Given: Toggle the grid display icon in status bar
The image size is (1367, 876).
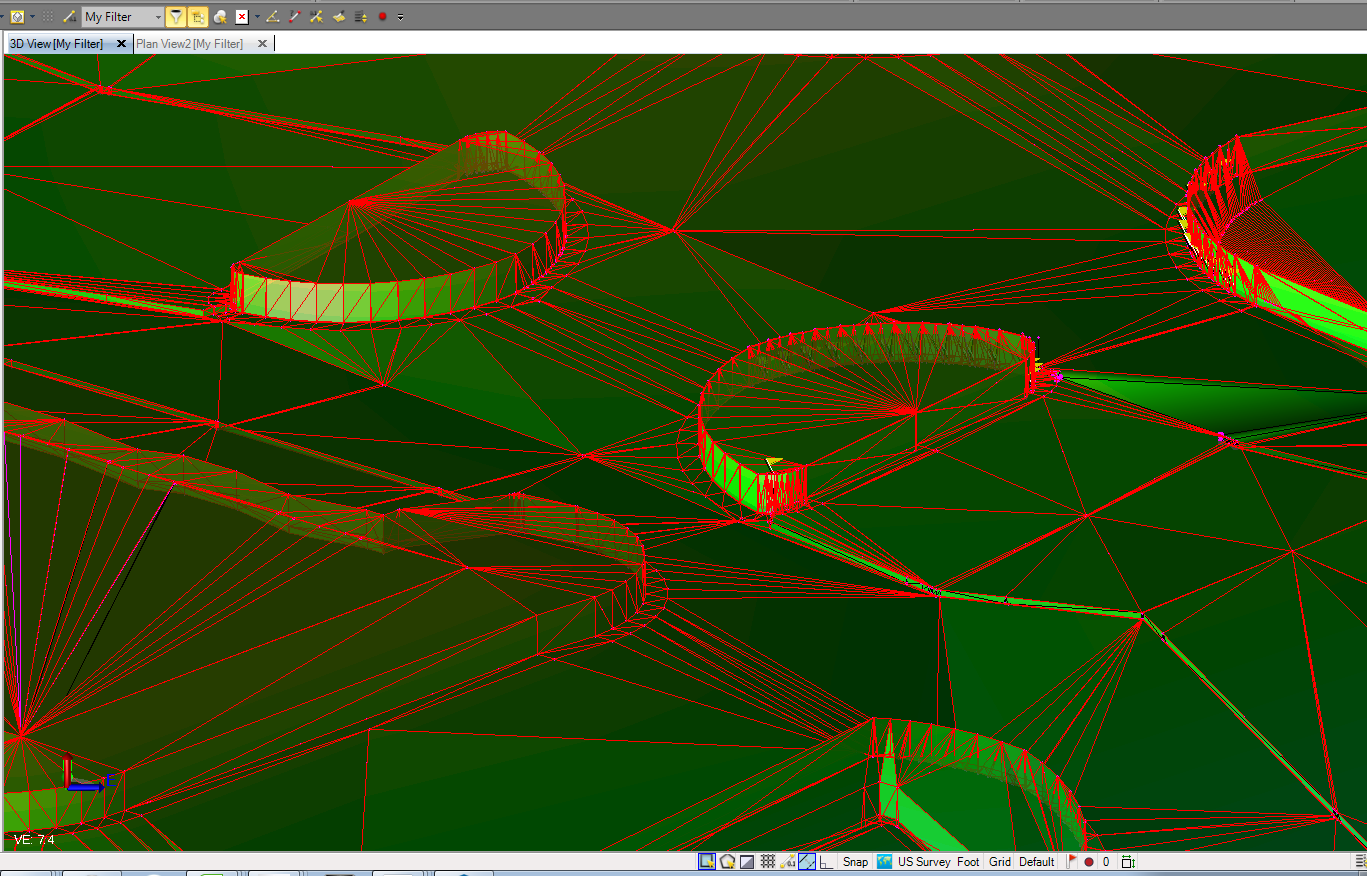Looking at the screenshot, I should pos(768,861).
